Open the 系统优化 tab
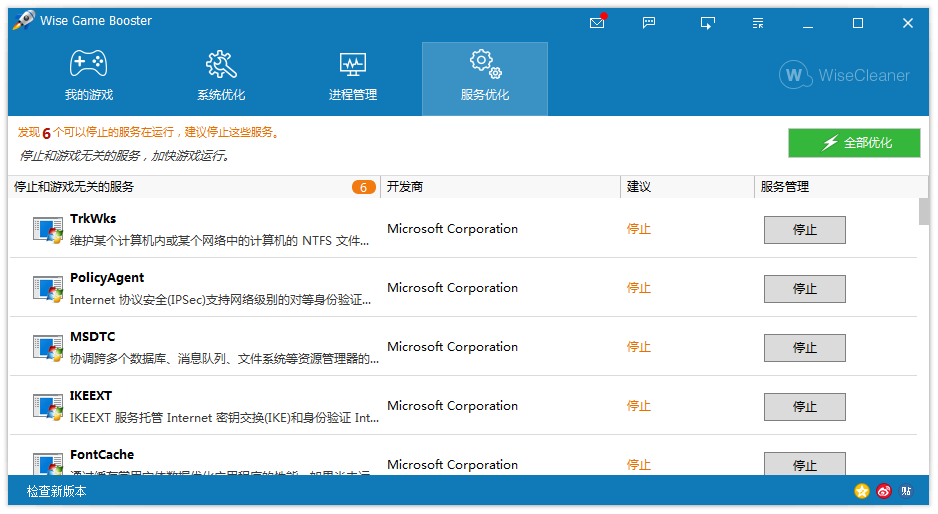Screen dimensions: 938x514 point(221,78)
